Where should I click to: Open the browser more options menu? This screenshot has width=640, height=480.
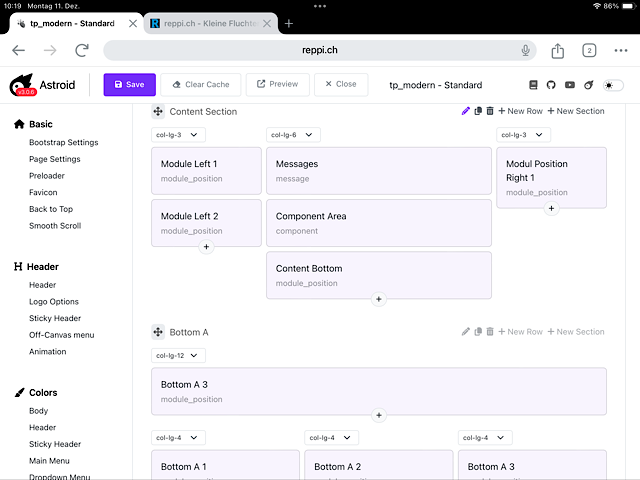(x=621, y=51)
